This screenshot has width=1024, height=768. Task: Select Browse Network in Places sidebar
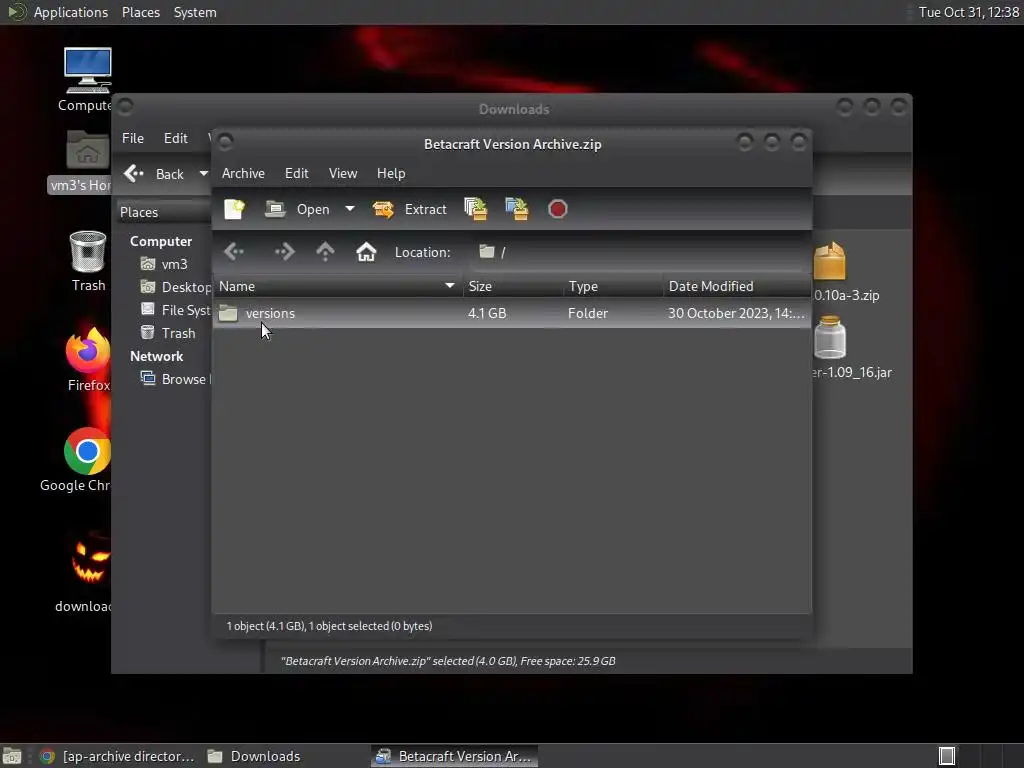pyautogui.click(x=175, y=379)
